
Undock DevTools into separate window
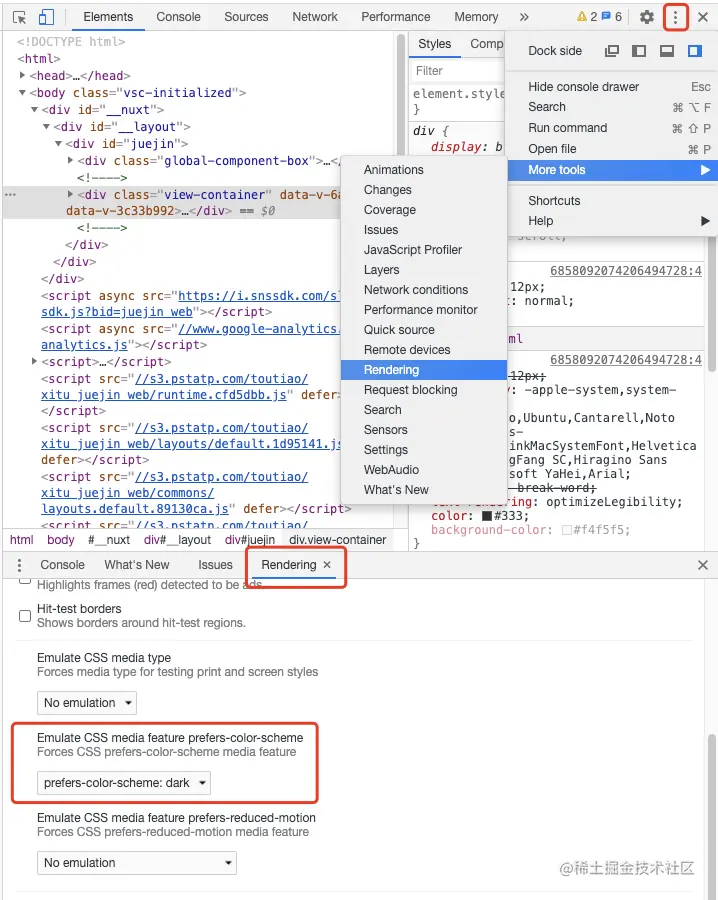point(612,51)
